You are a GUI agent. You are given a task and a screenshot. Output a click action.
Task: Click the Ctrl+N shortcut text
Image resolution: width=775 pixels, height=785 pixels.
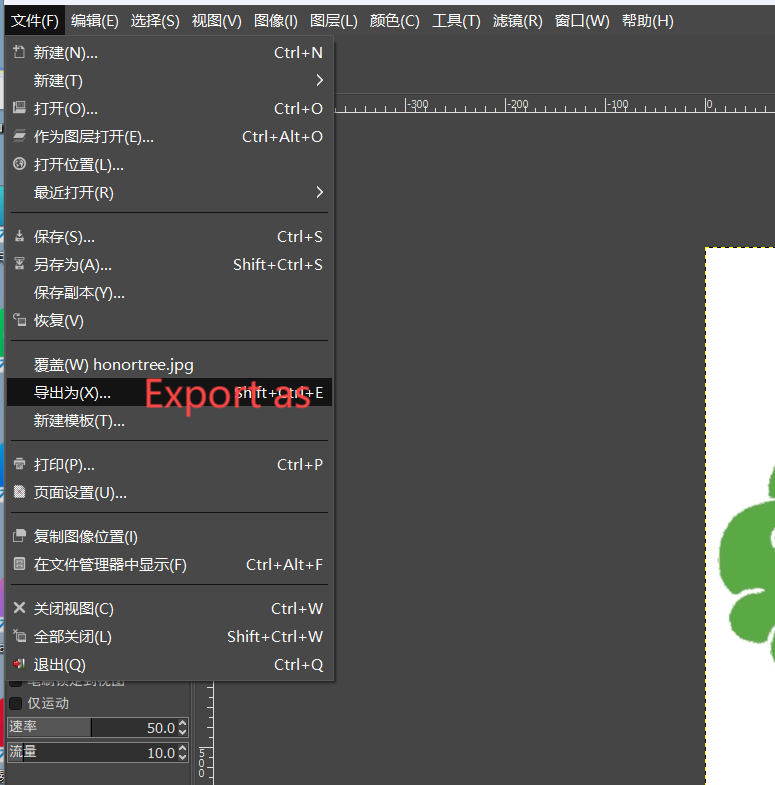tap(298, 53)
